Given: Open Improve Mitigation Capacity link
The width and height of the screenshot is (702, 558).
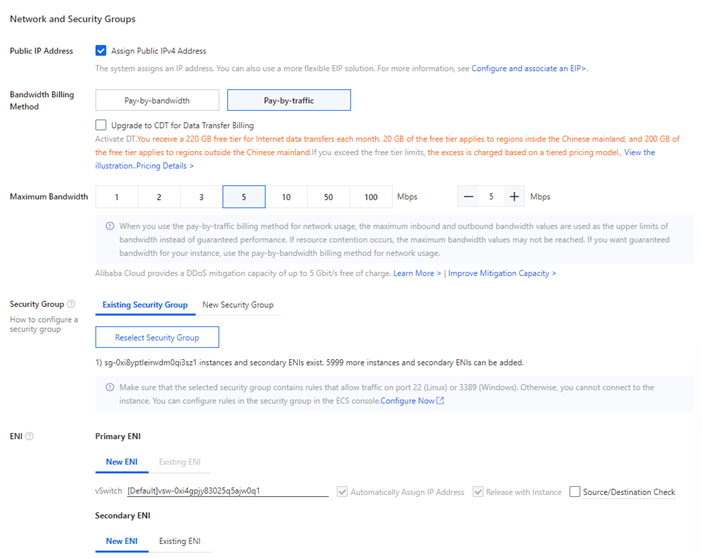Looking at the screenshot, I should click(502, 273).
